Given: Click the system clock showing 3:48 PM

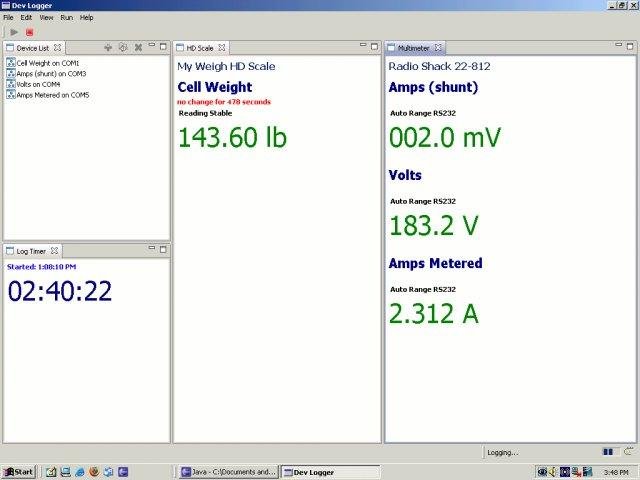Looking at the screenshot, I should (616, 472).
